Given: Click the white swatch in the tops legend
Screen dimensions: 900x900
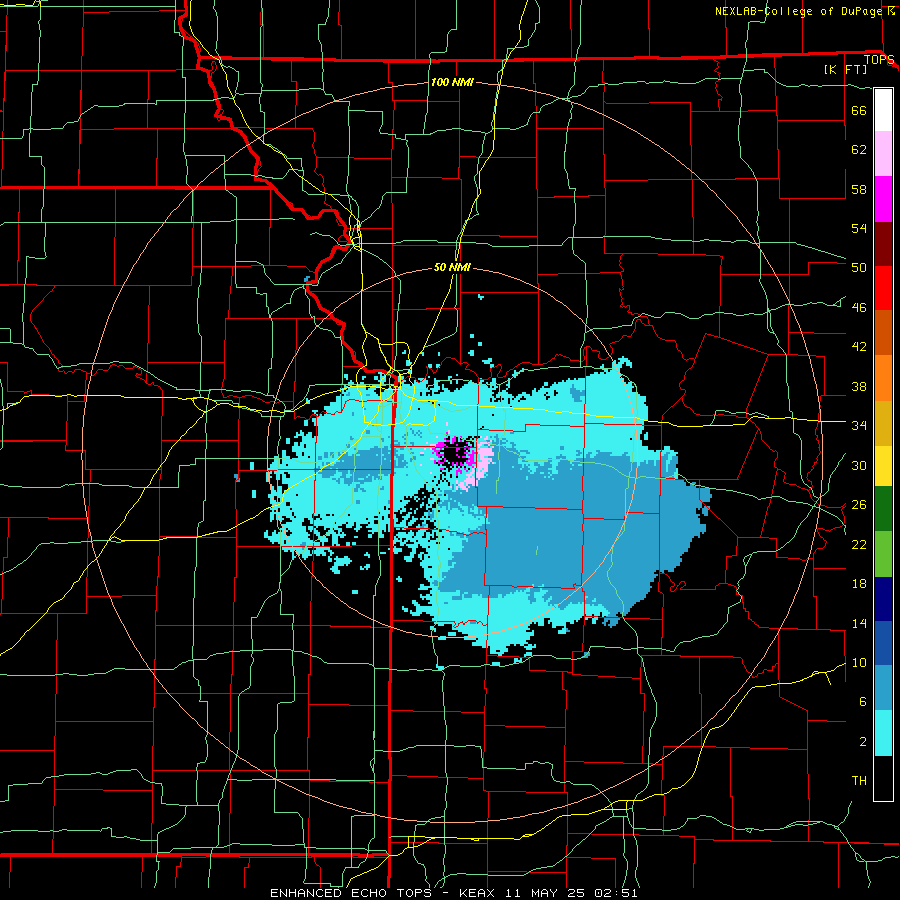Looking at the screenshot, I should pyautogui.click(x=883, y=110).
